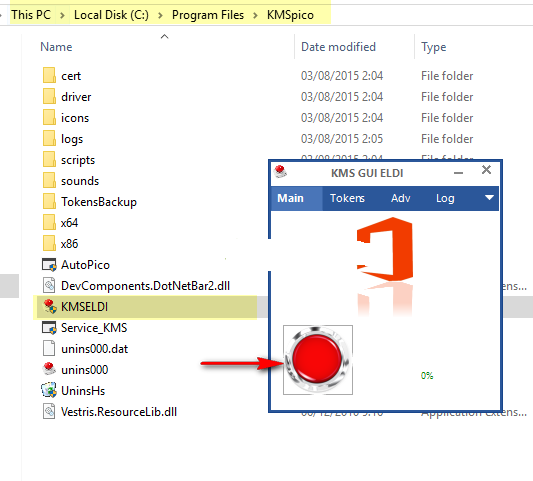Select the file name KMSELDI
533x481 pixels.
click(x=84, y=307)
